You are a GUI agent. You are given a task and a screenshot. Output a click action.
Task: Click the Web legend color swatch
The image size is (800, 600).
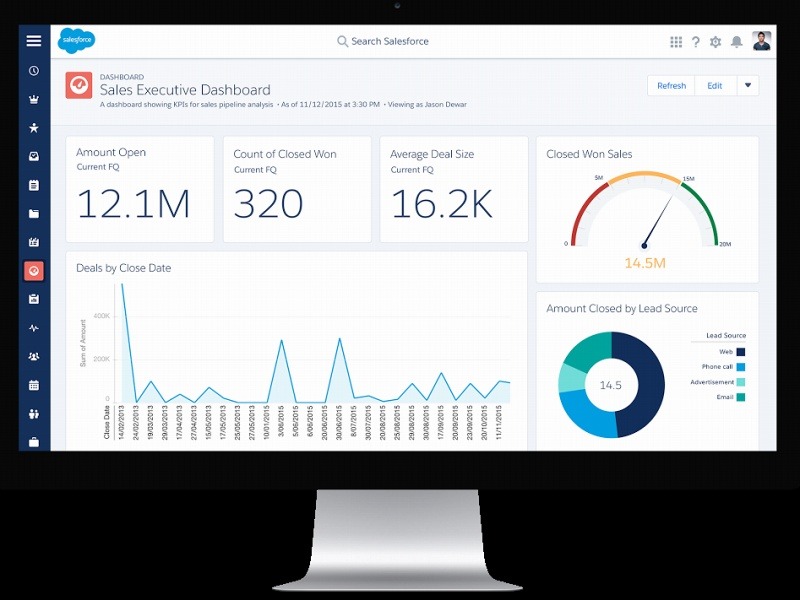[741, 352]
